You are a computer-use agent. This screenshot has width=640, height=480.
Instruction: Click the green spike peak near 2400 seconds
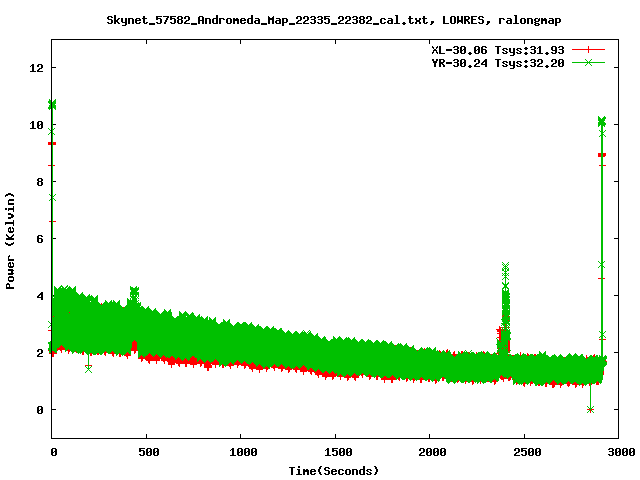(505, 266)
